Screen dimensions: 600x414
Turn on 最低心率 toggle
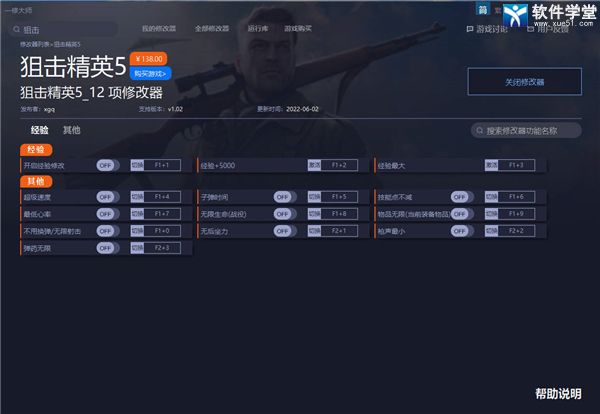(107, 214)
